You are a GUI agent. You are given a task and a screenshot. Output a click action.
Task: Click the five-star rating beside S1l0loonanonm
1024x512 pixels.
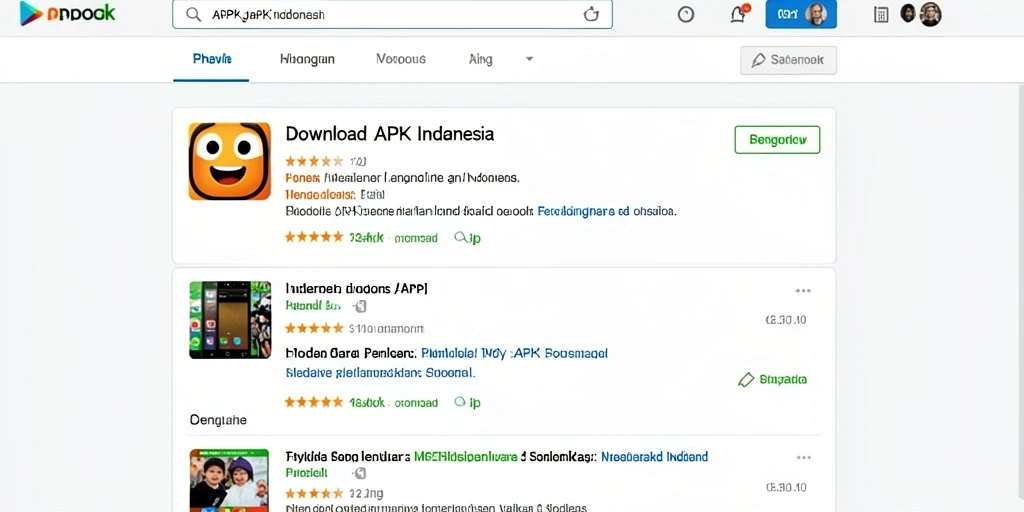[x=314, y=328]
